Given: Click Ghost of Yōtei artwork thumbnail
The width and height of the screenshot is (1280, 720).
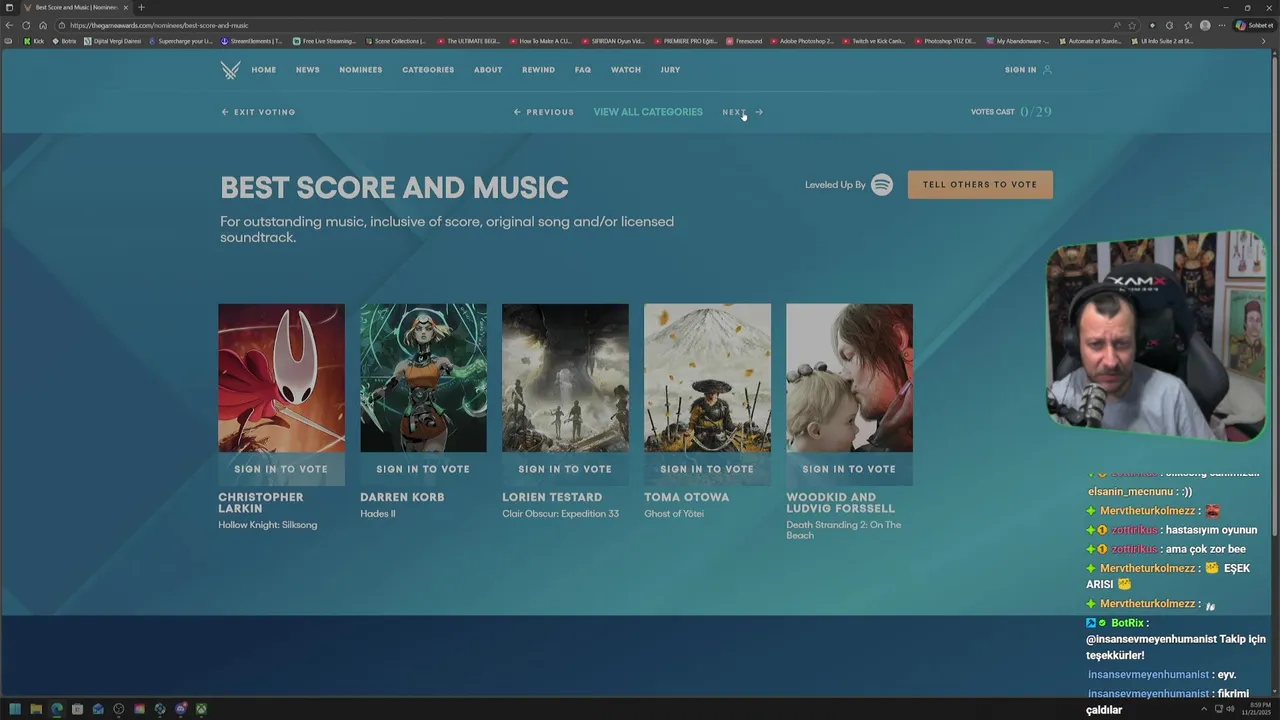Looking at the screenshot, I should click(707, 378).
